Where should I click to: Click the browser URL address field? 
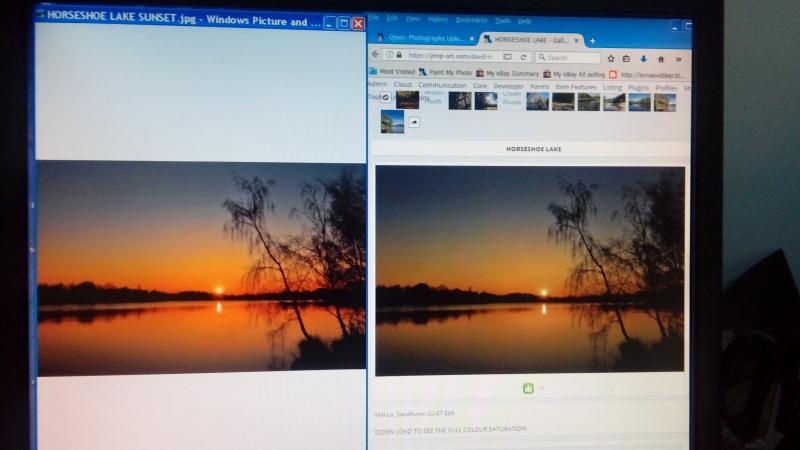(x=452, y=56)
